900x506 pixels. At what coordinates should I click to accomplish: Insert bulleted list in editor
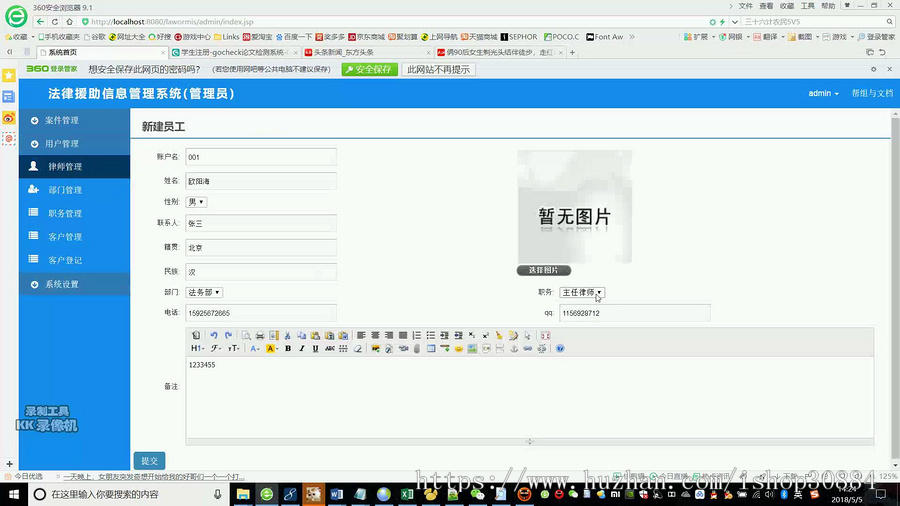pos(430,335)
